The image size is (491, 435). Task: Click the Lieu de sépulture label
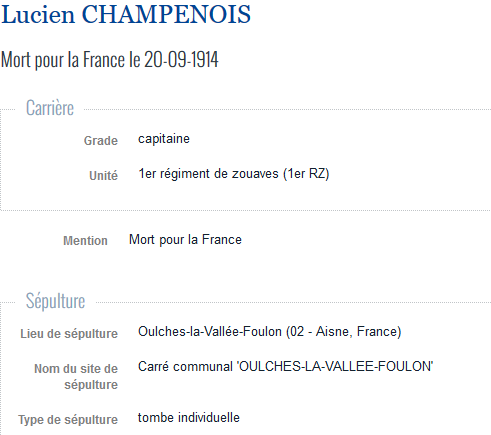(69, 334)
